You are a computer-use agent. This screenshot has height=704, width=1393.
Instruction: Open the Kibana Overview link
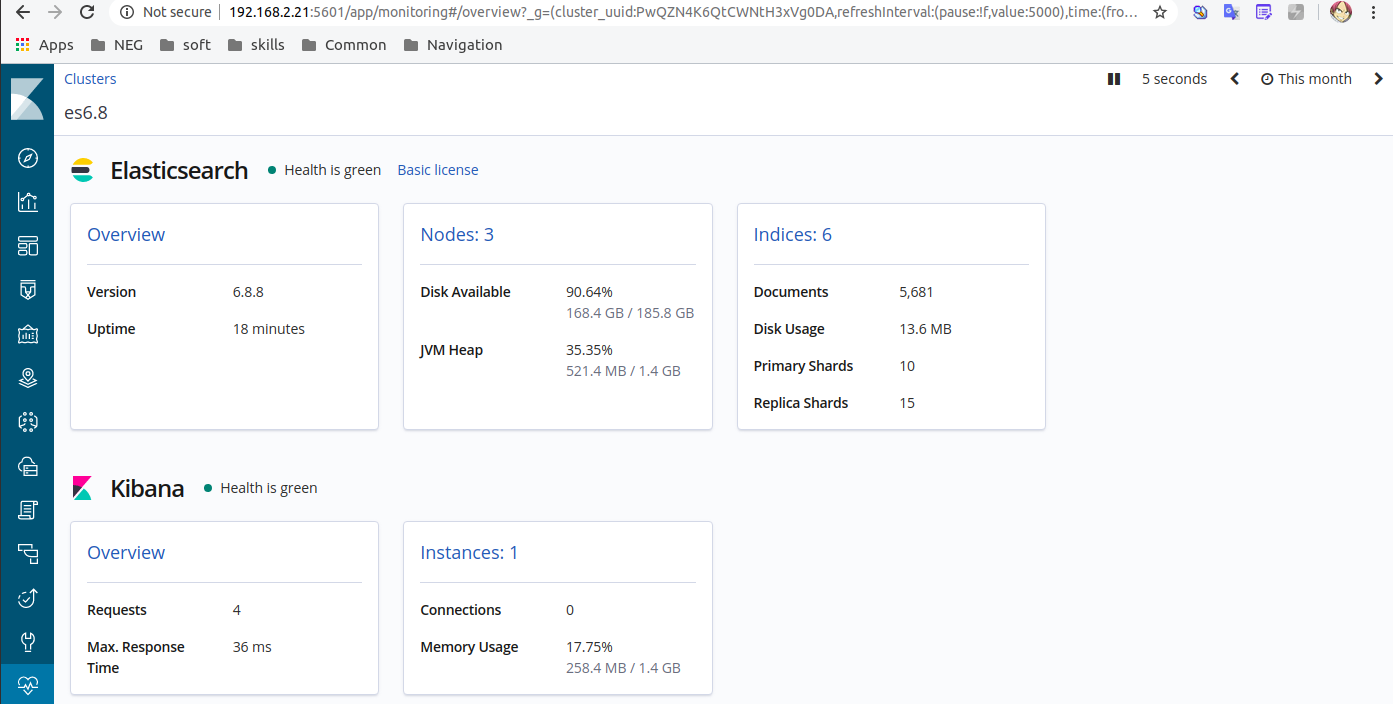pos(126,553)
